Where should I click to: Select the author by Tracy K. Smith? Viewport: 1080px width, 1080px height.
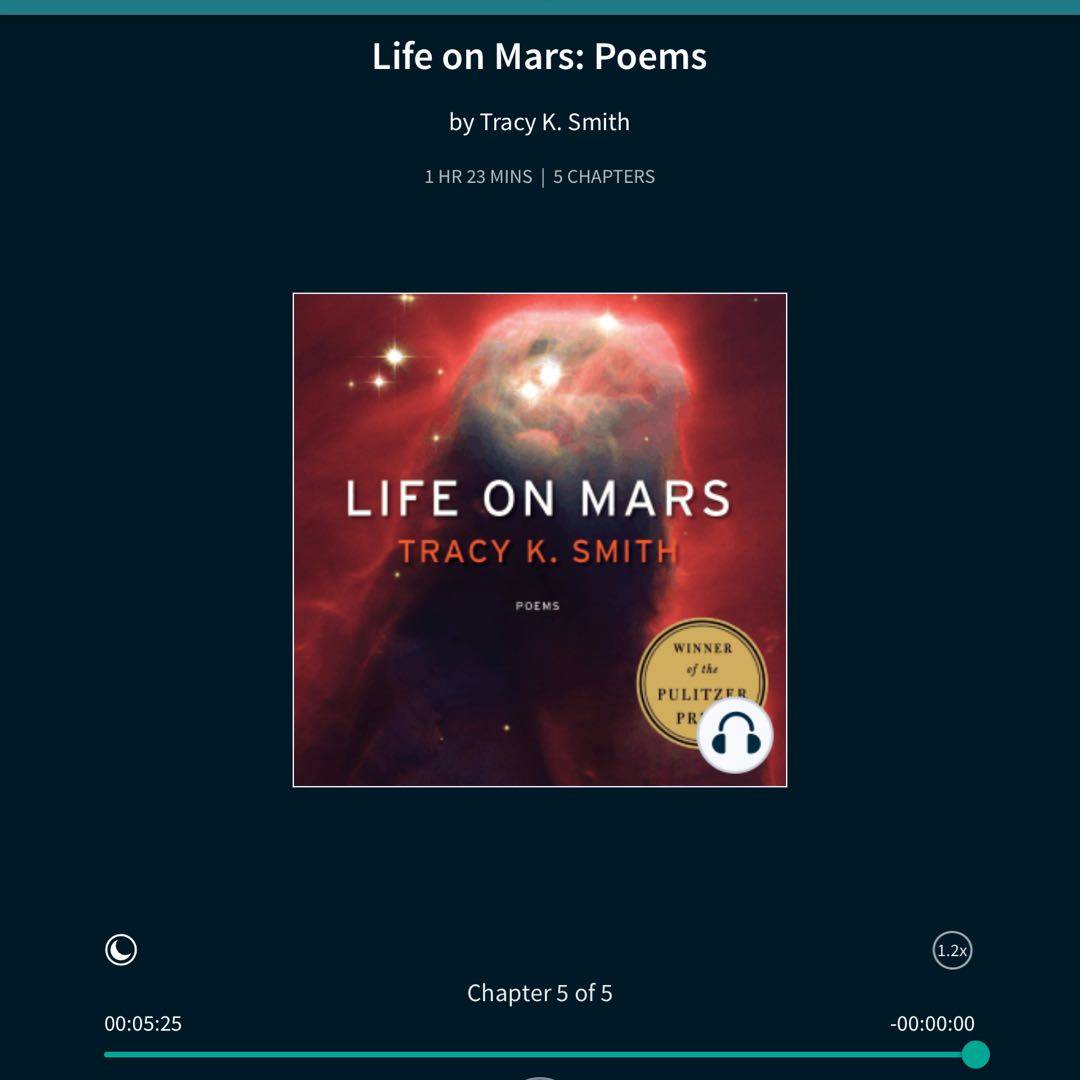click(539, 122)
